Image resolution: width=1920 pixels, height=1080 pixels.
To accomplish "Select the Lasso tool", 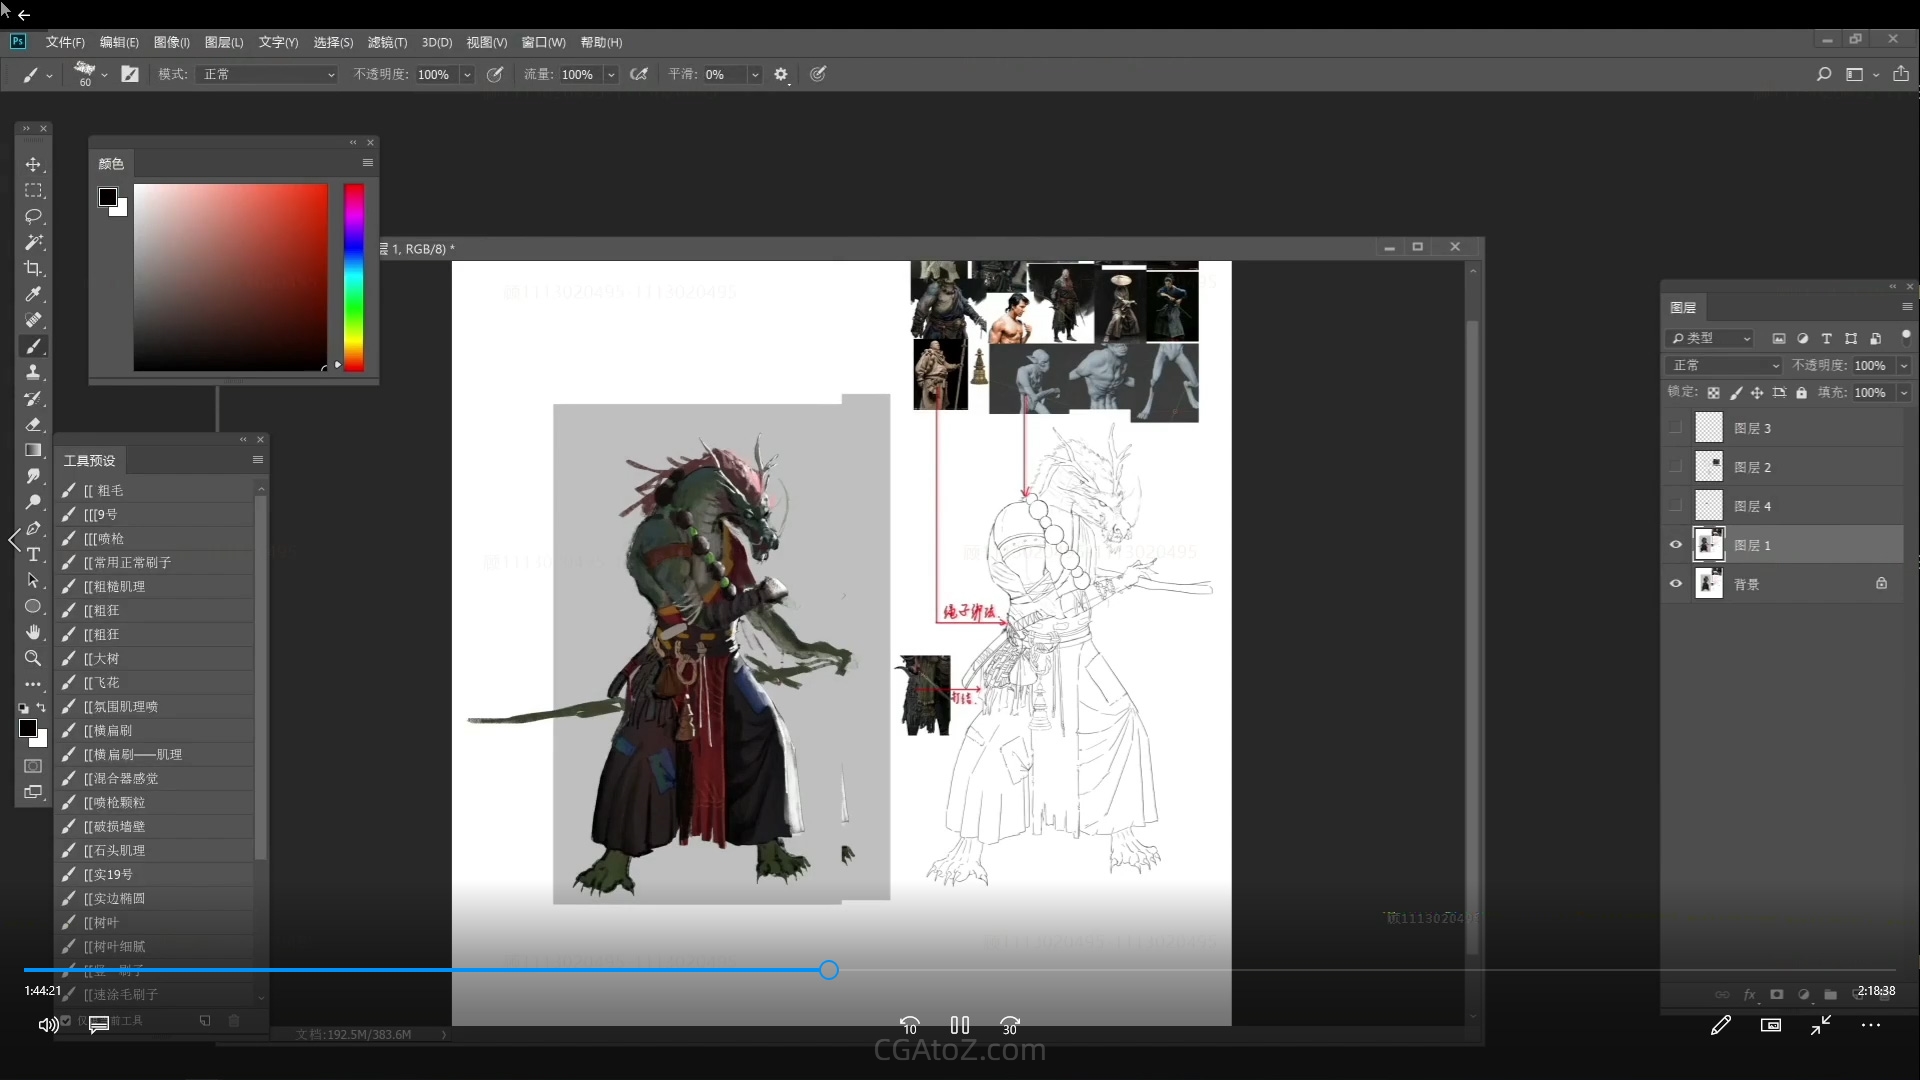I will tap(33, 216).
